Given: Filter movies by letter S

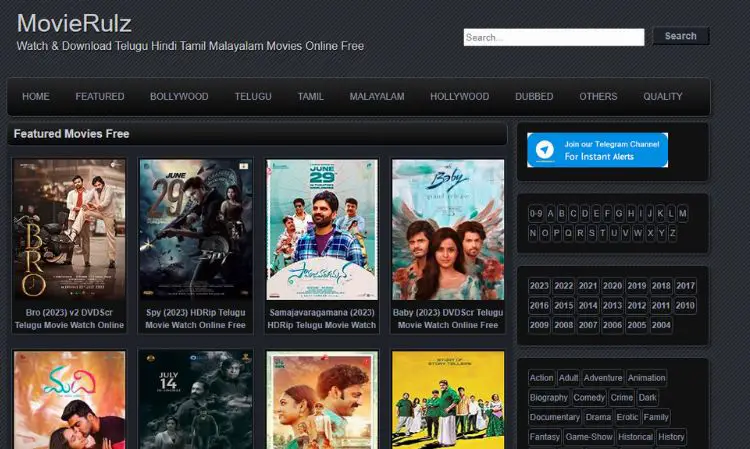Looking at the screenshot, I should point(592,233).
